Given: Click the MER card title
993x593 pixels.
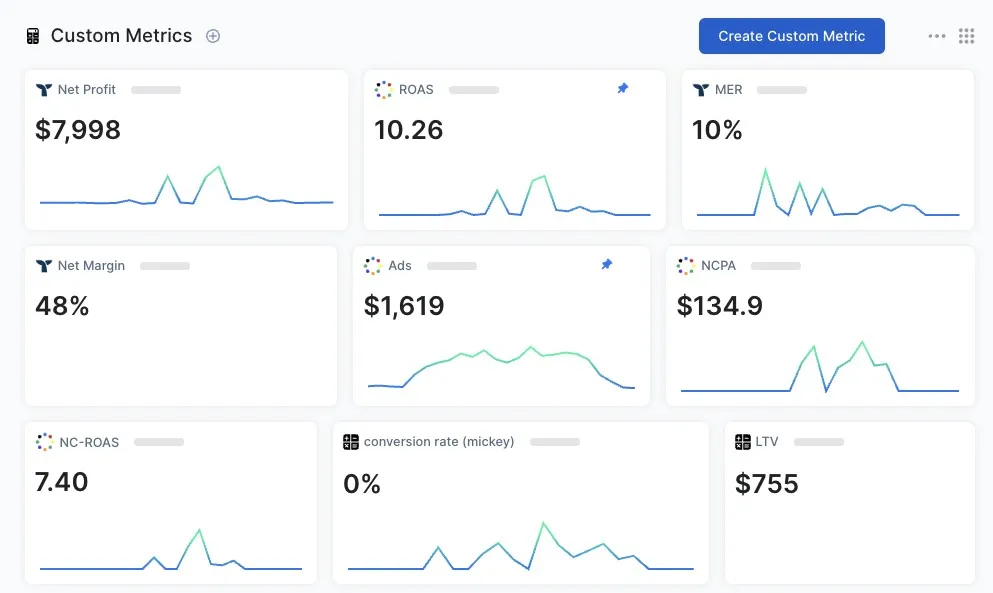Looking at the screenshot, I should tap(728, 90).
